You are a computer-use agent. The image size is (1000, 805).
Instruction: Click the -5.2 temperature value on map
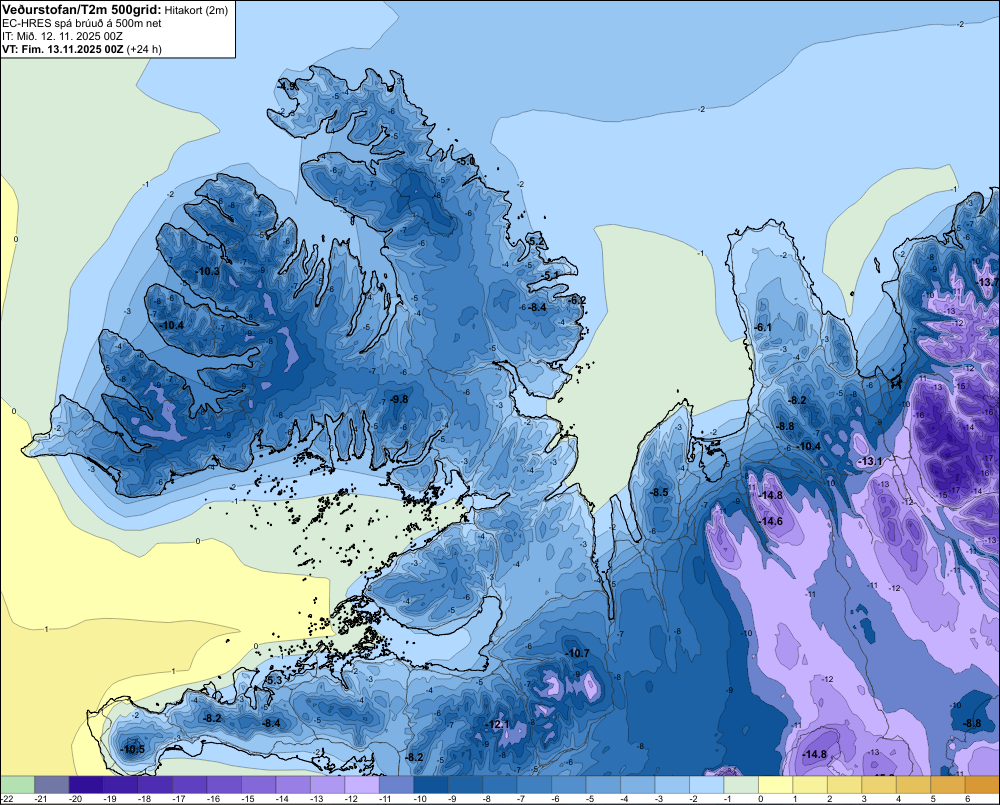click(x=537, y=241)
